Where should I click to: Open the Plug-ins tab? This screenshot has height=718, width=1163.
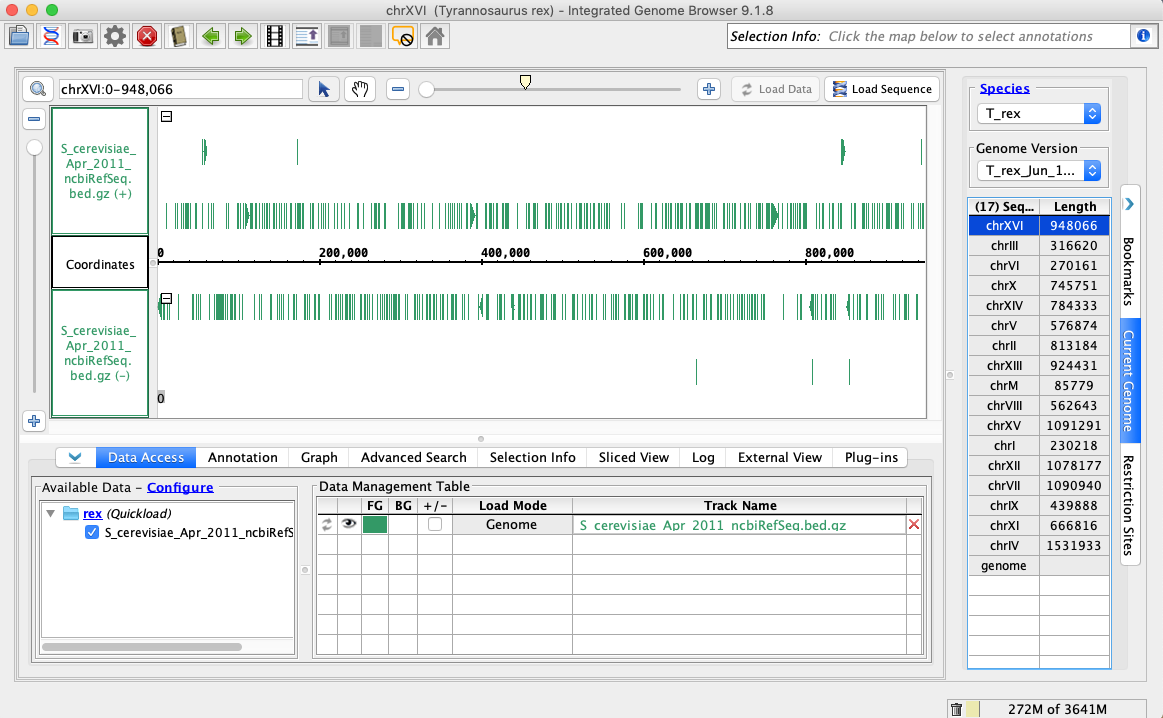coord(872,458)
